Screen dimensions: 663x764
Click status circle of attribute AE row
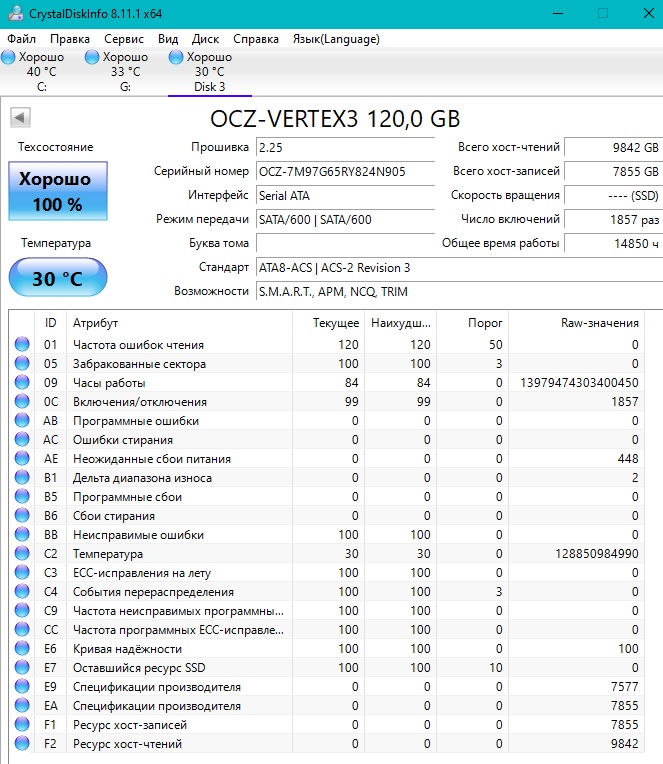tap(22, 458)
